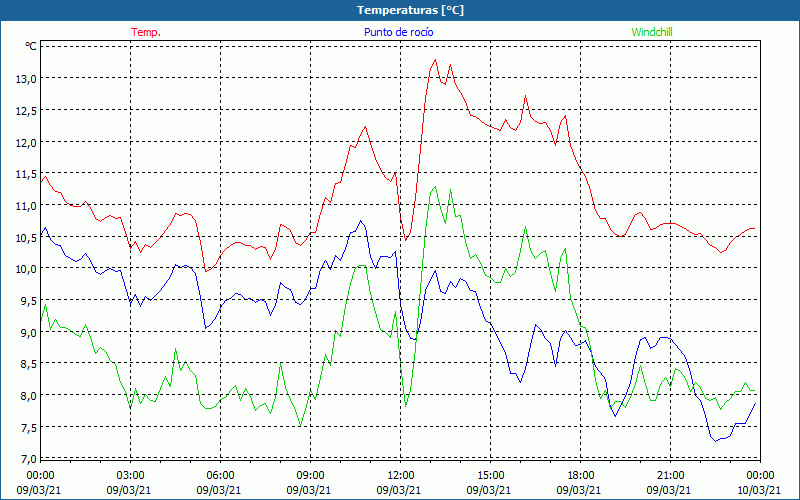Click the "7,5" y-axis value
Image resolution: width=800 pixels, height=500 pixels.
(x=29, y=428)
